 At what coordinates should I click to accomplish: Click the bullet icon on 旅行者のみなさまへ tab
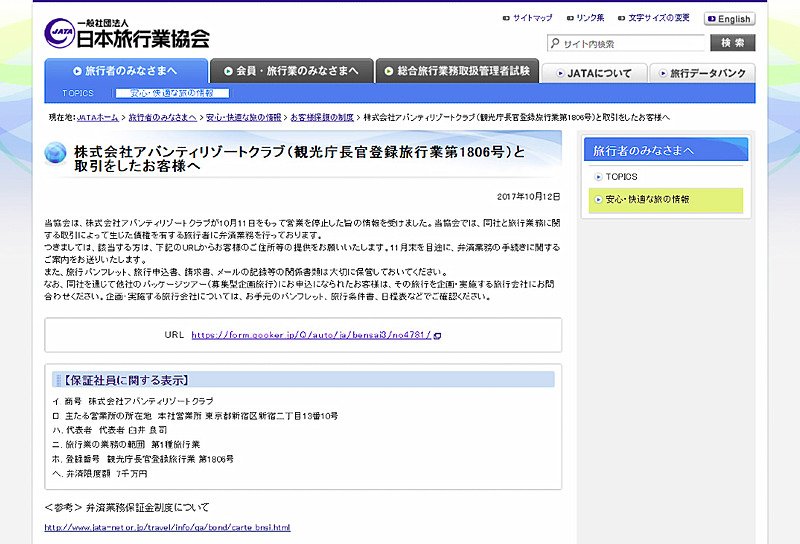77,71
